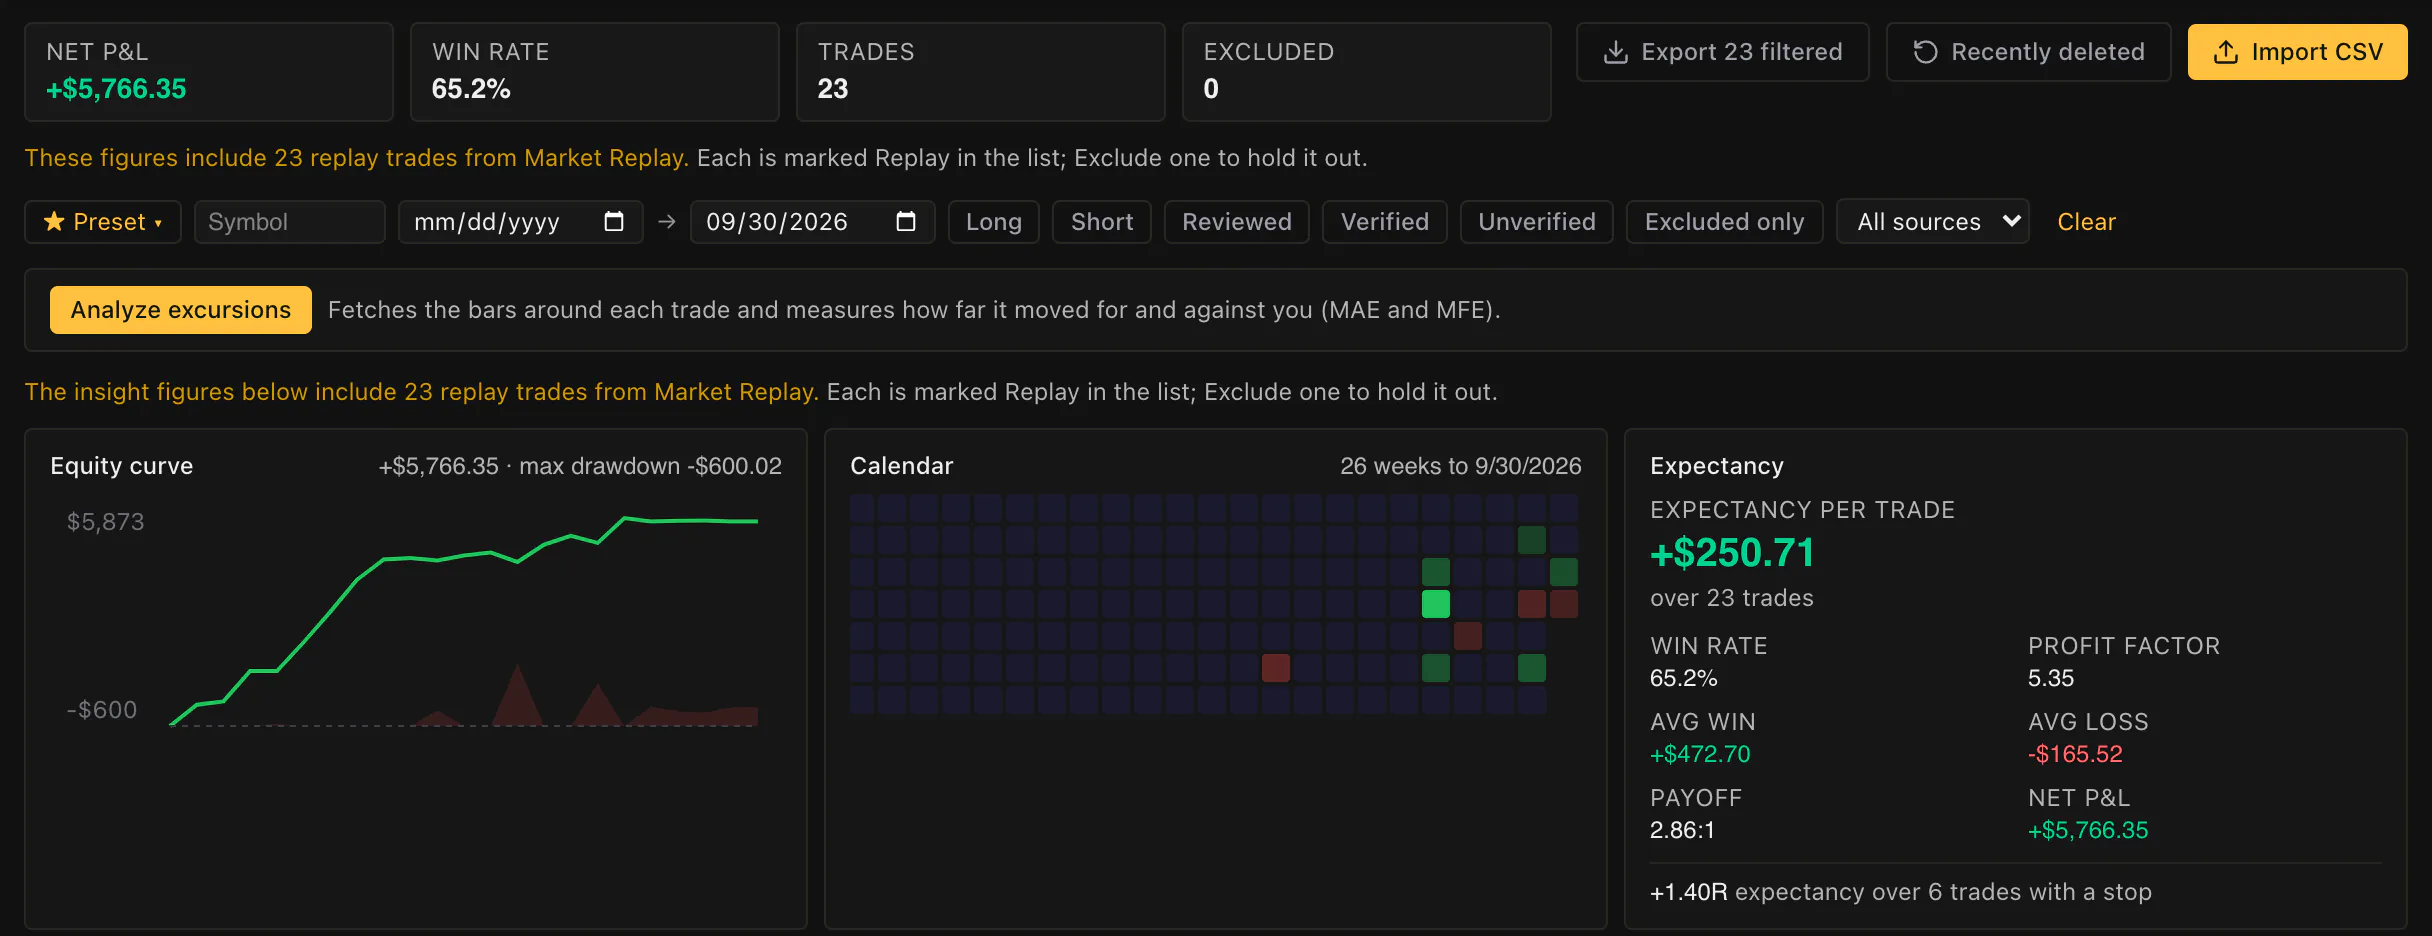Click the Trades 23 card
The height and width of the screenshot is (936, 2432).
pos(981,72)
